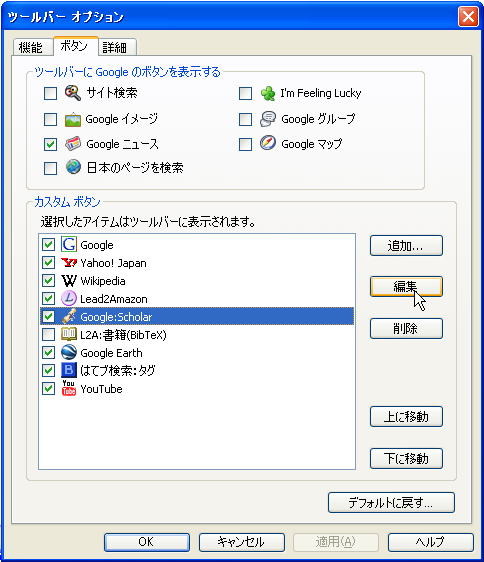Image resolution: width=484 pixels, height=562 pixels.
Task: Click the Google イメージ picture icon
Action: click(x=73, y=119)
